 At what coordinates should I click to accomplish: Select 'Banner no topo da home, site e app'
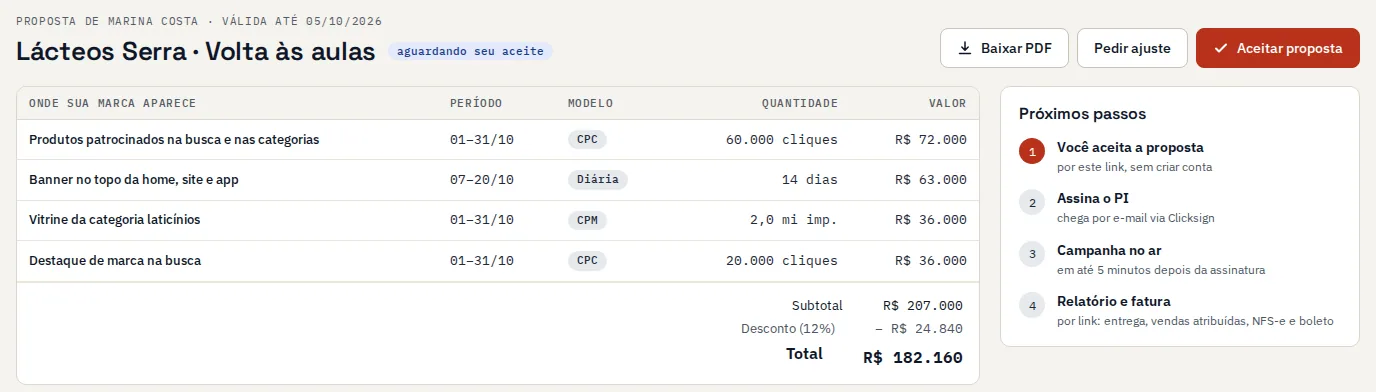click(134, 180)
